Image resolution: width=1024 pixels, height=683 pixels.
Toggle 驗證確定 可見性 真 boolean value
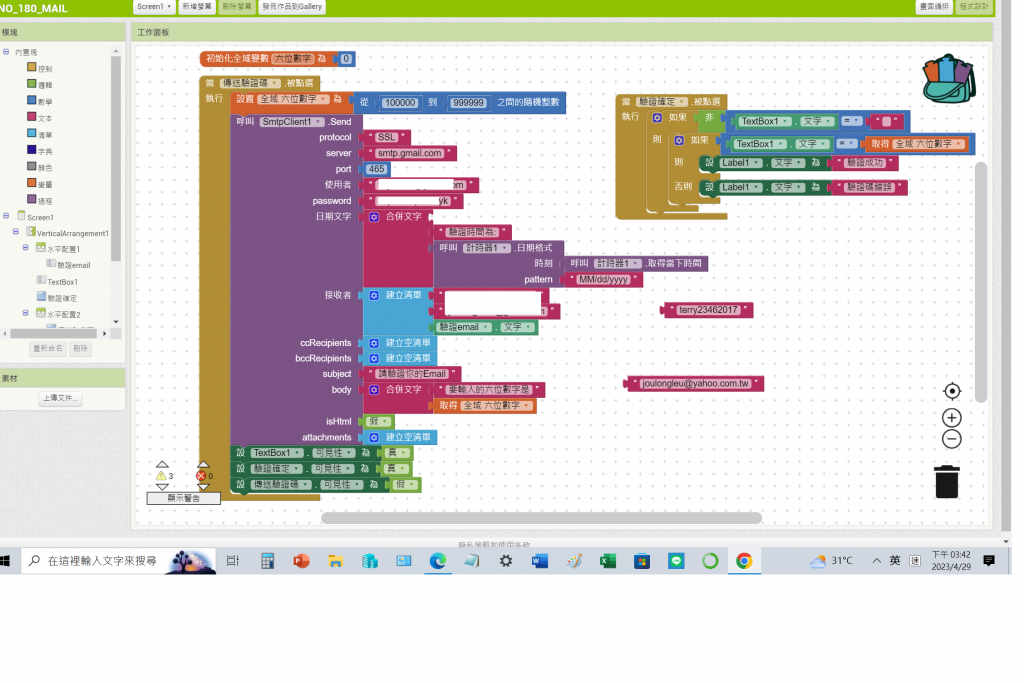[398, 469]
